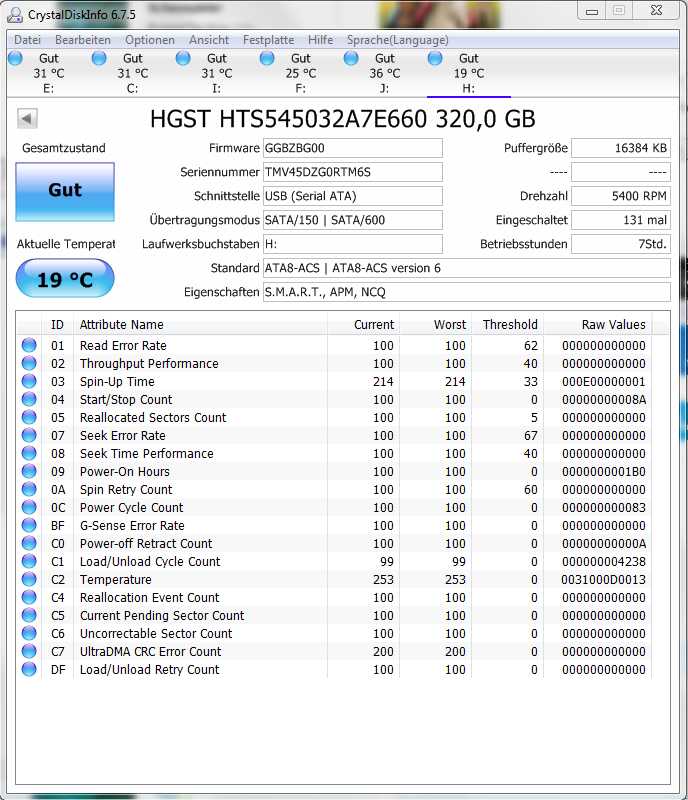Click raw value 0000000001B0 in Power-On Hours row
Screen dimensions: 688x800
pyautogui.click(x=604, y=471)
